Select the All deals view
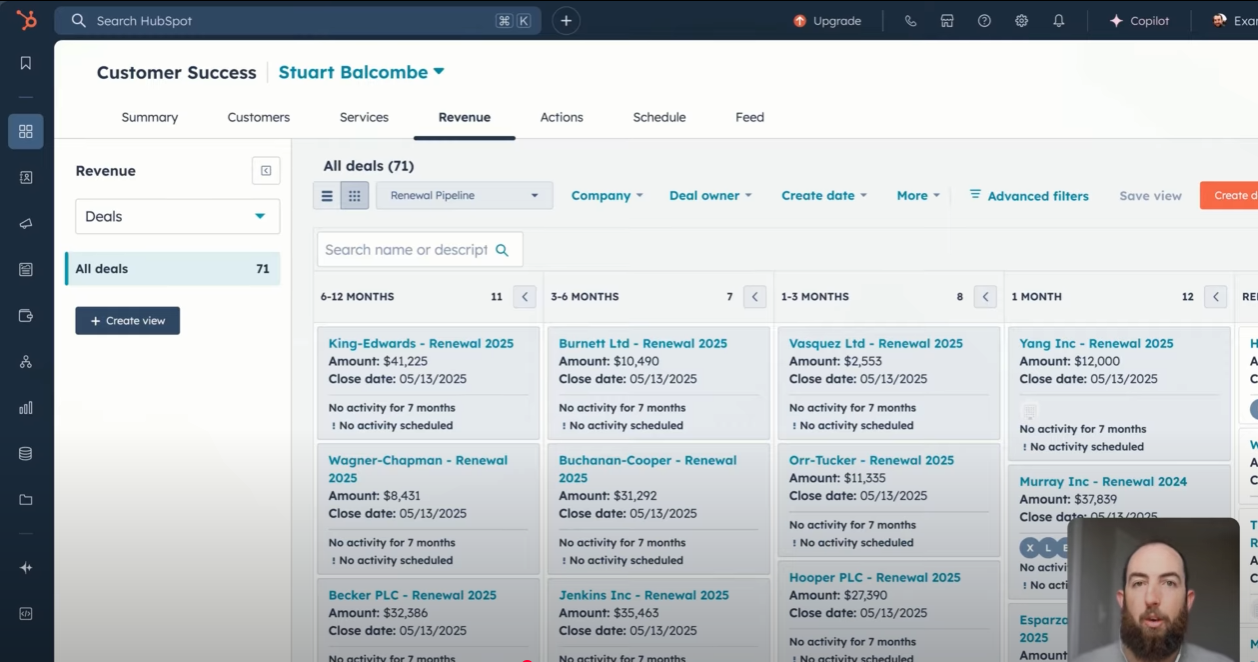 click(173, 269)
